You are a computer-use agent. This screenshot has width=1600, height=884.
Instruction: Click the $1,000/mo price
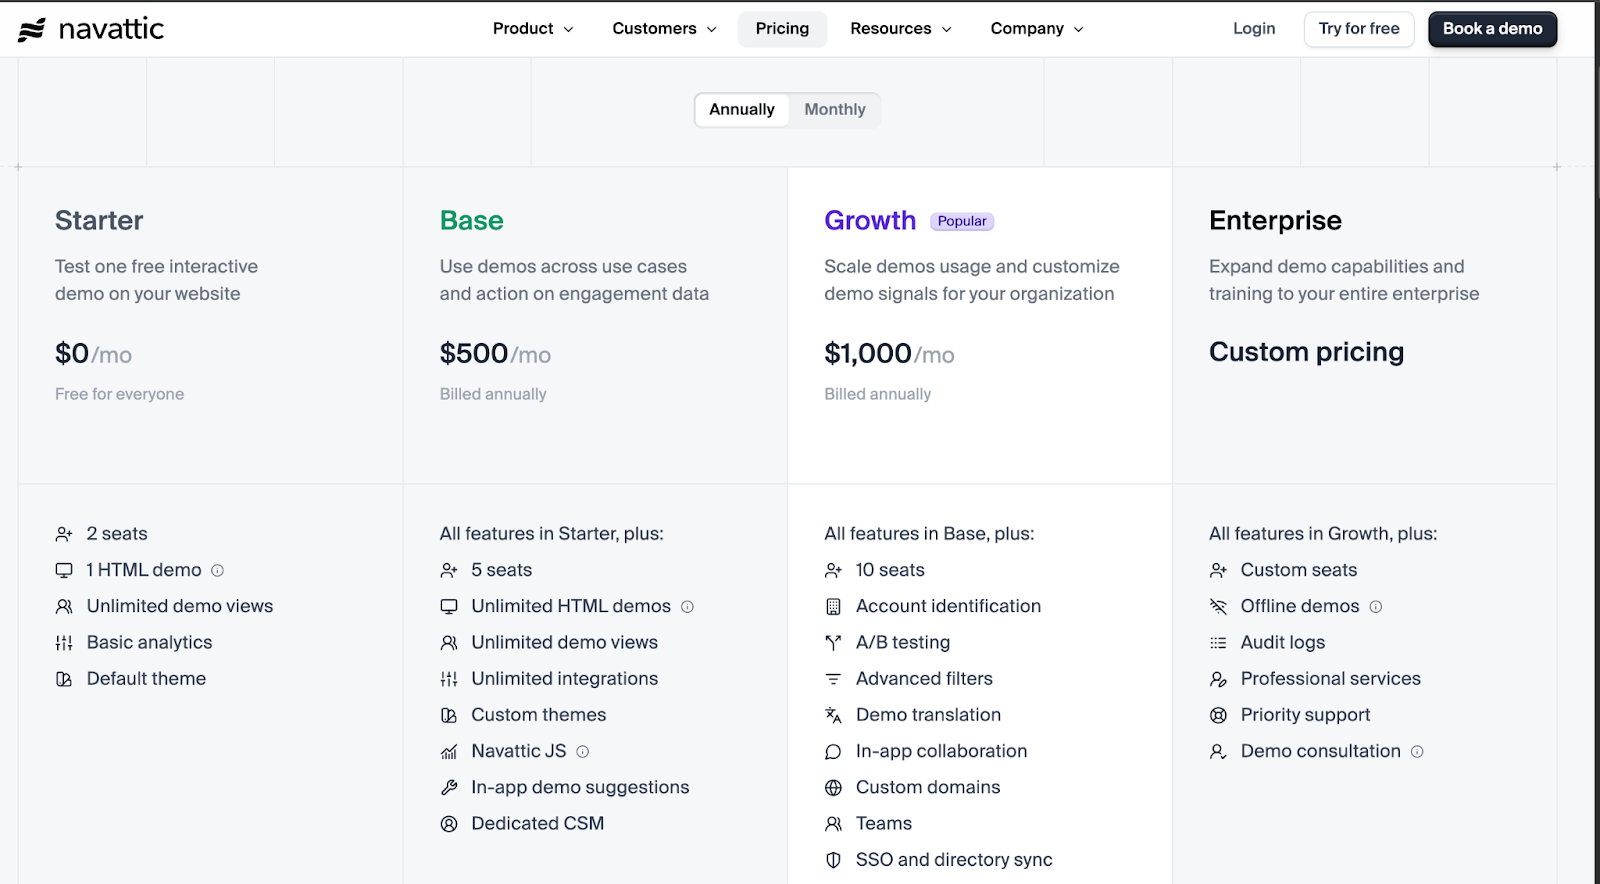coord(889,354)
